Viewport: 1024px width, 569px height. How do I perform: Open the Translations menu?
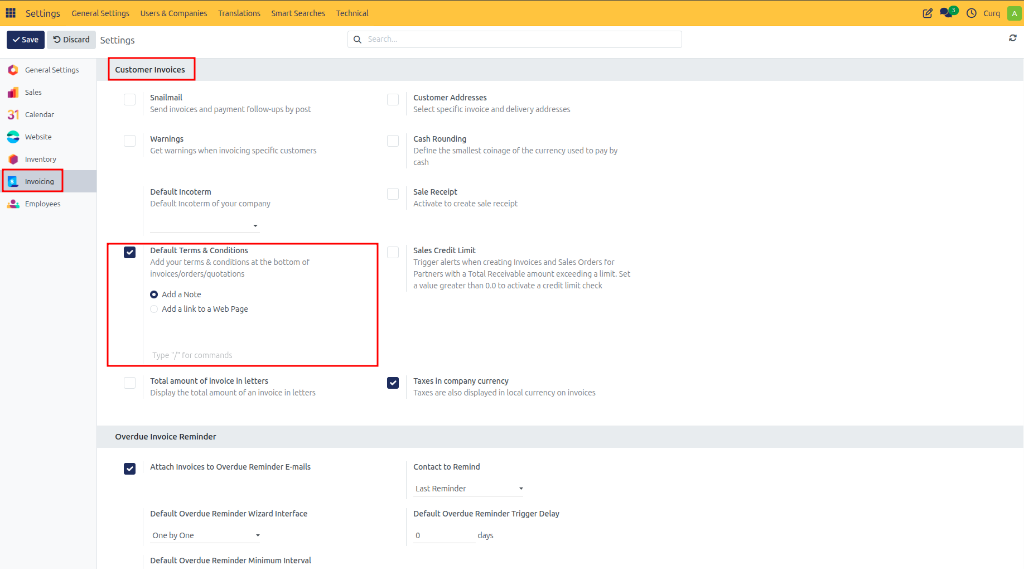click(x=239, y=13)
